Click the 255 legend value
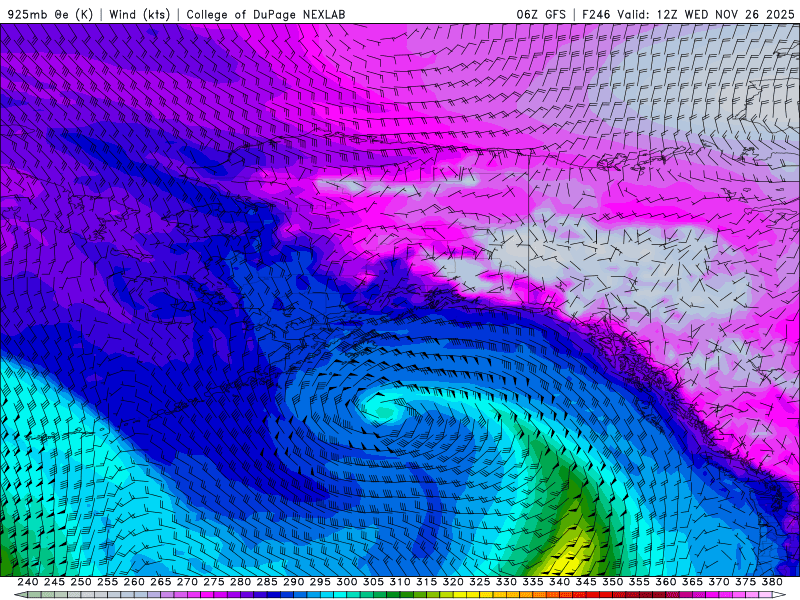Image resolution: width=800 pixels, height=600 pixels. (107, 582)
